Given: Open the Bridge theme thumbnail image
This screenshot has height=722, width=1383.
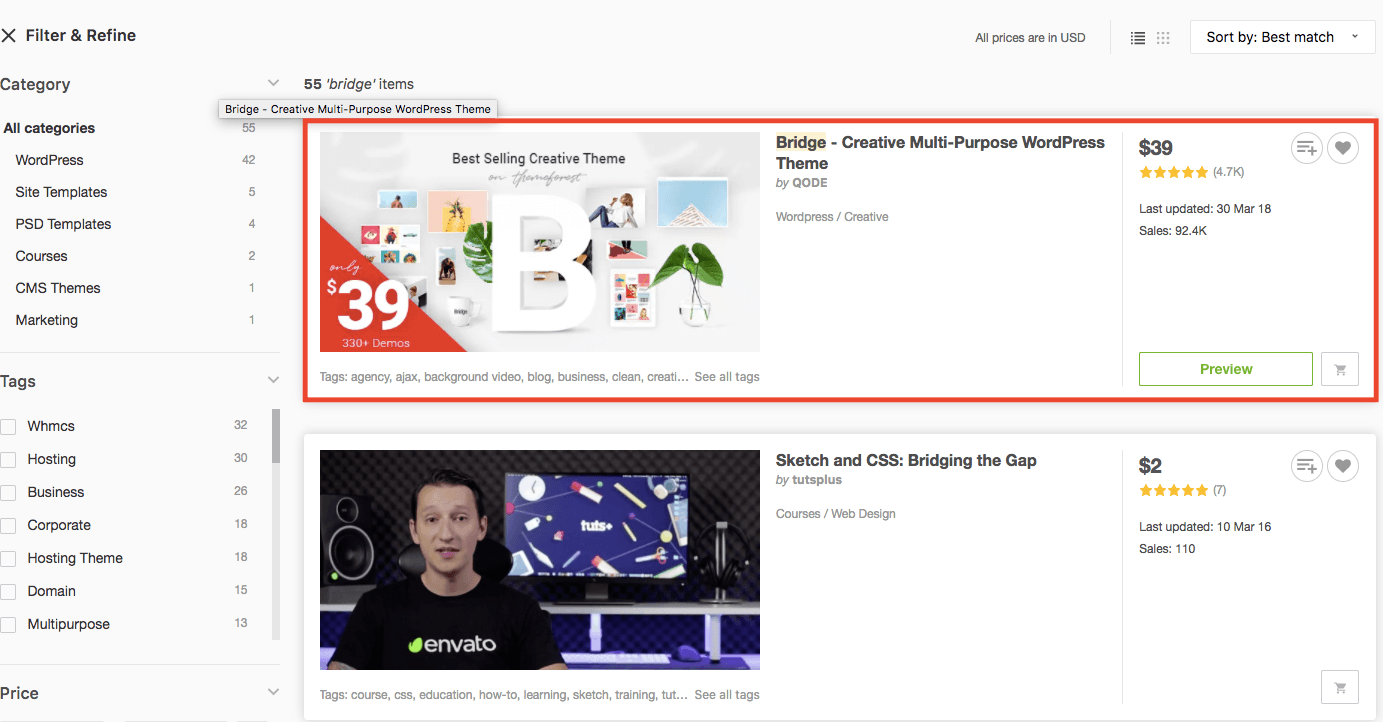Looking at the screenshot, I should pyautogui.click(x=540, y=242).
